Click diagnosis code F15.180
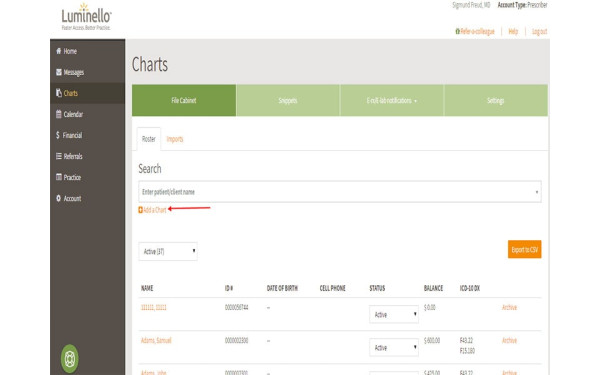Screen dimensions: 600x375 pyautogui.click(x=467, y=351)
